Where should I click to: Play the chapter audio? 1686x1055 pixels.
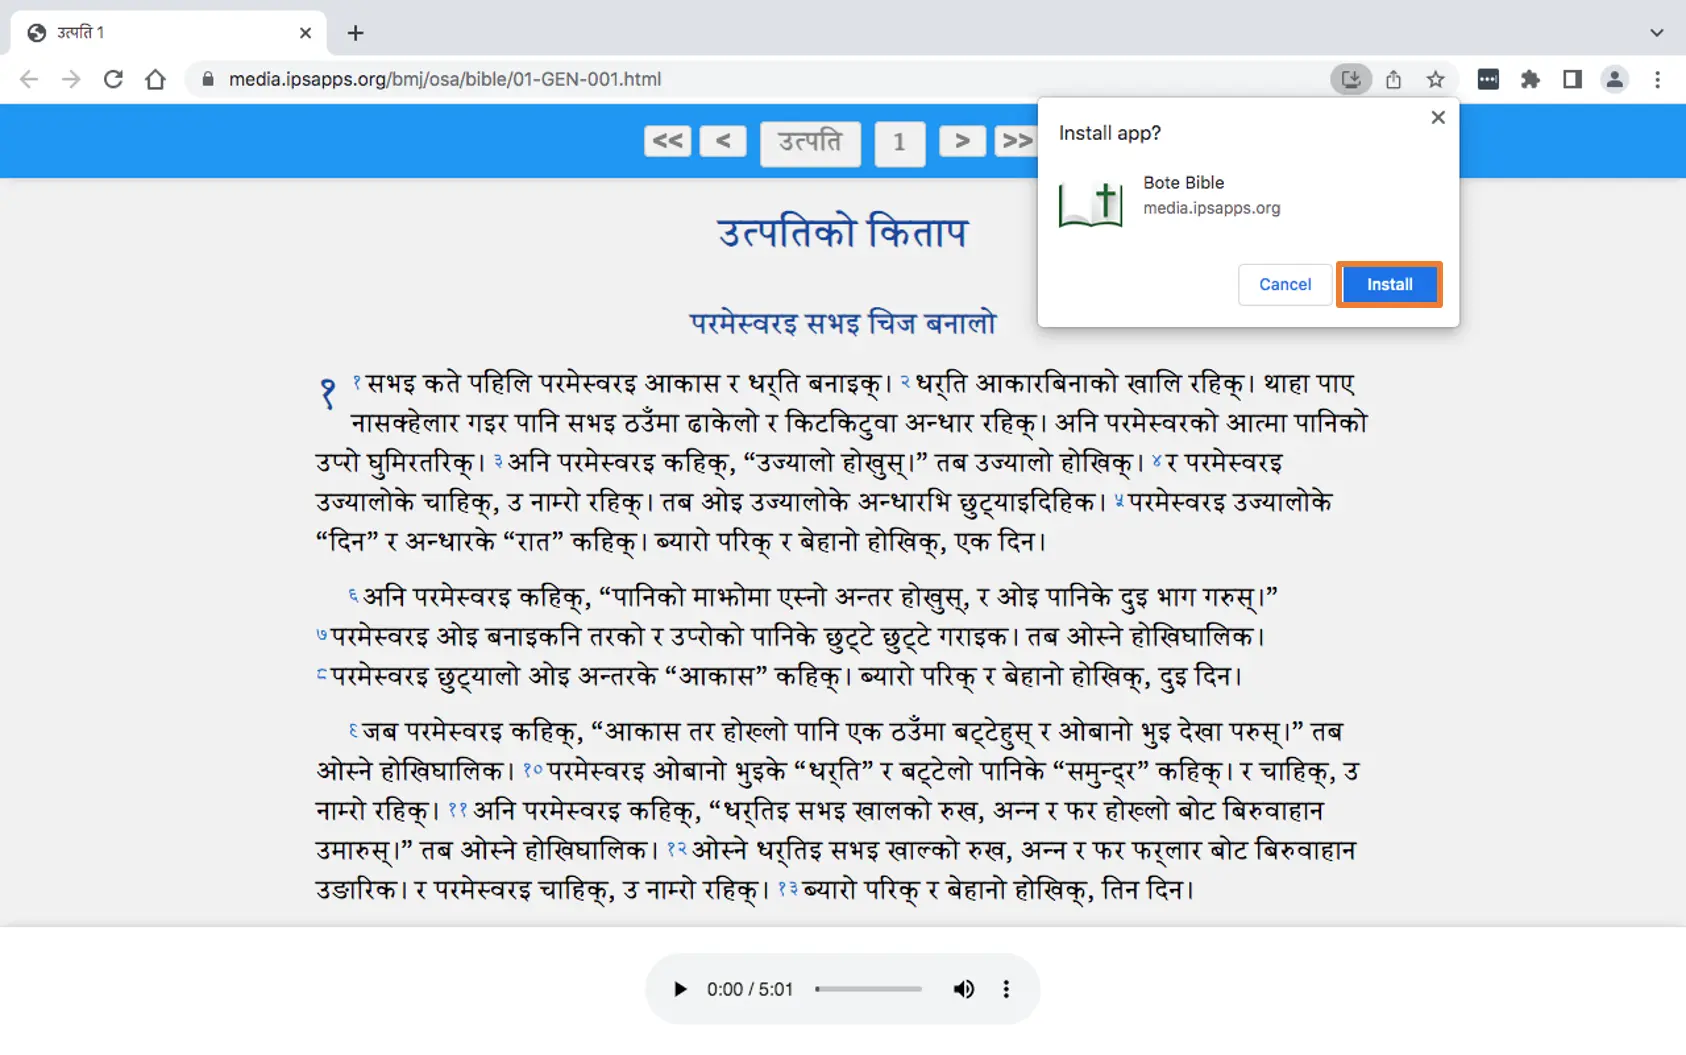pyautogui.click(x=680, y=989)
